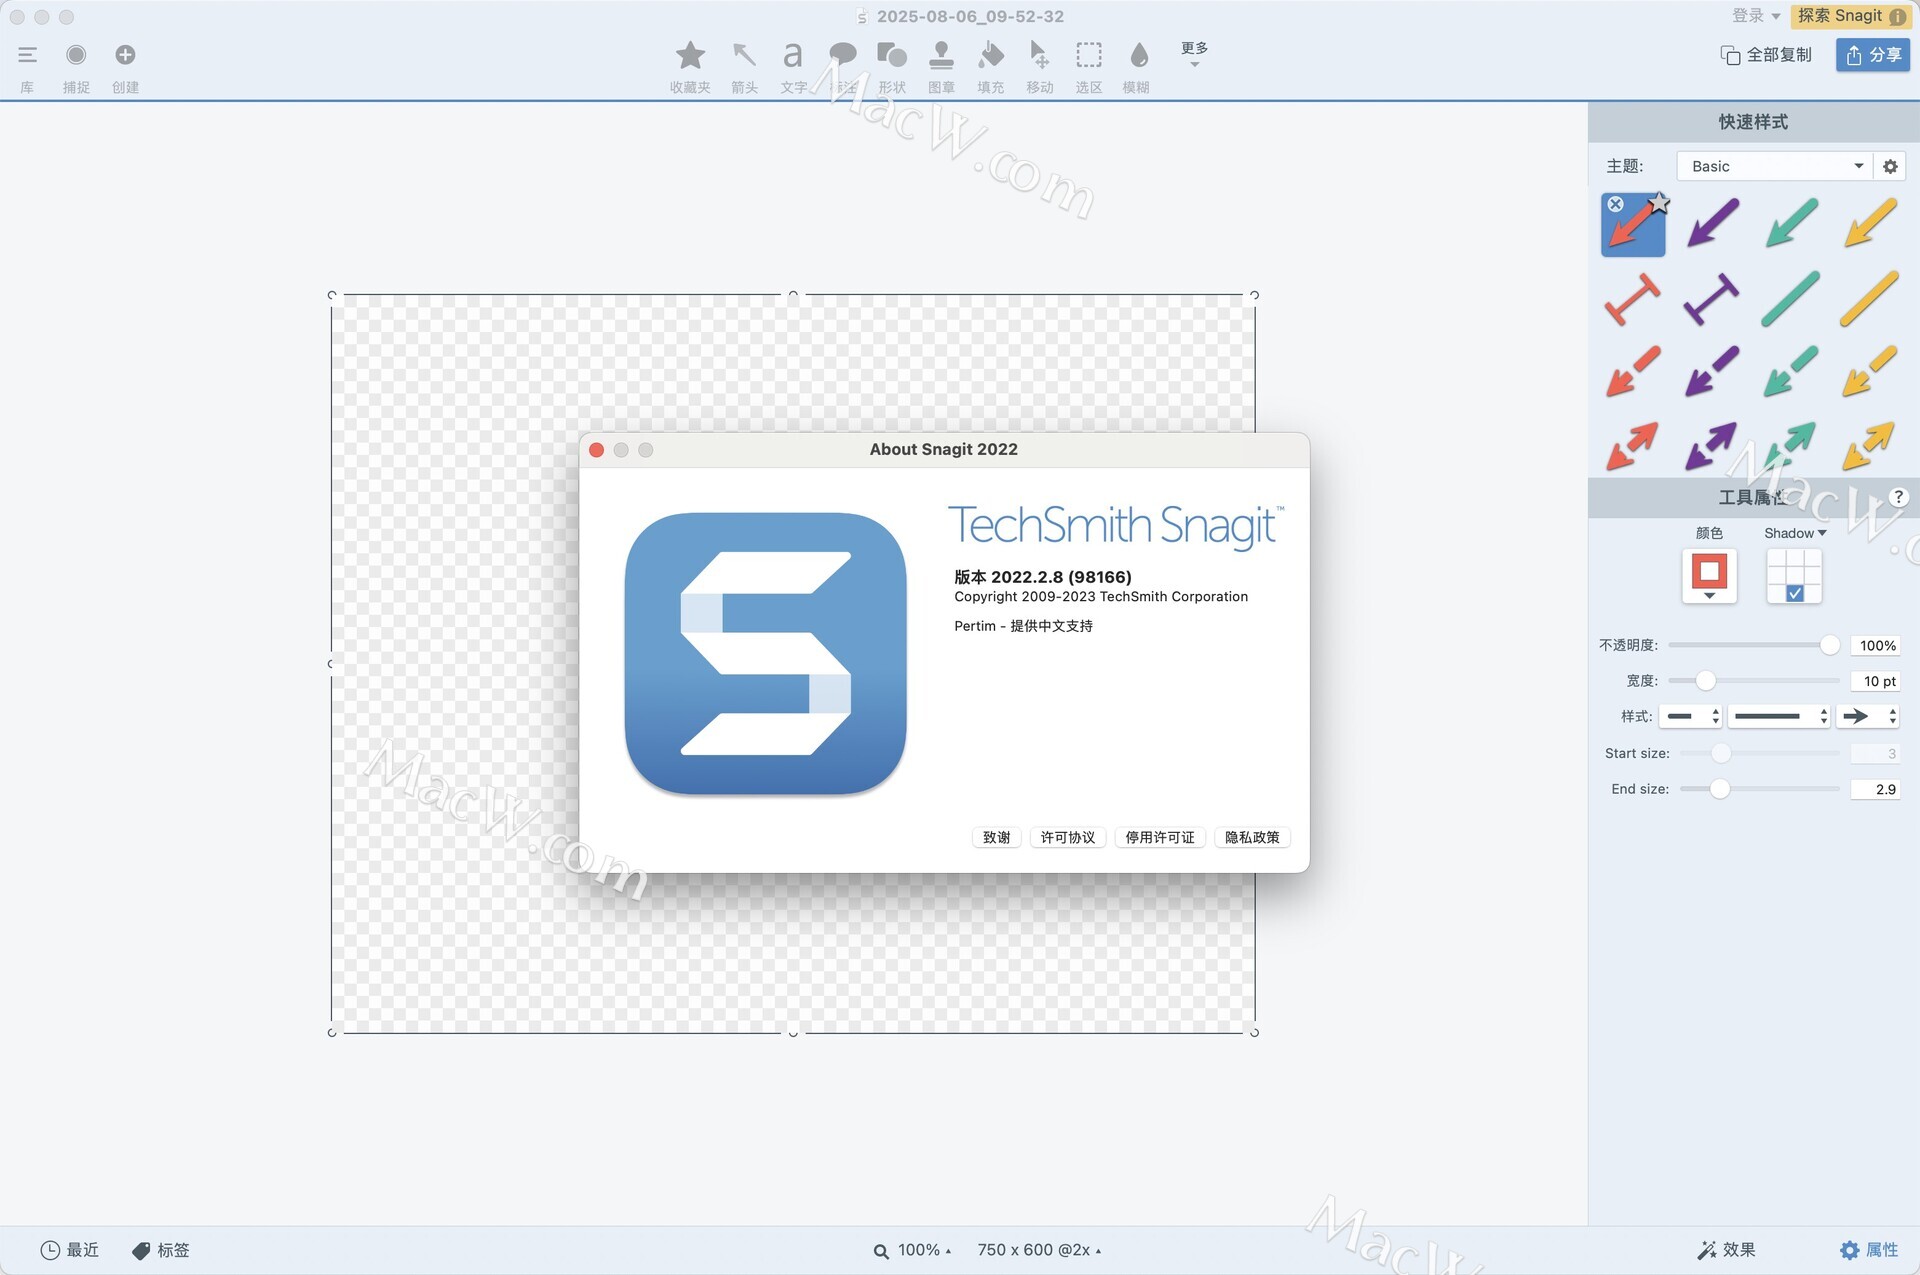This screenshot has width=1920, height=1275.
Task: Select the Blur (模糊) droplet tool
Action: click(x=1139, y=55)
